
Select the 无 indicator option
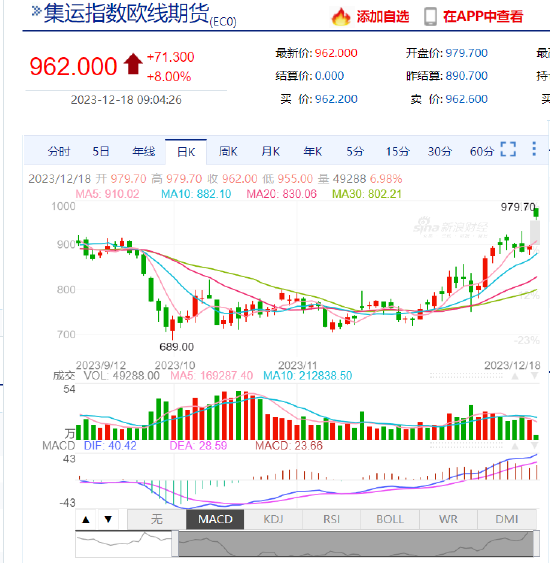[x=157, y=519]
